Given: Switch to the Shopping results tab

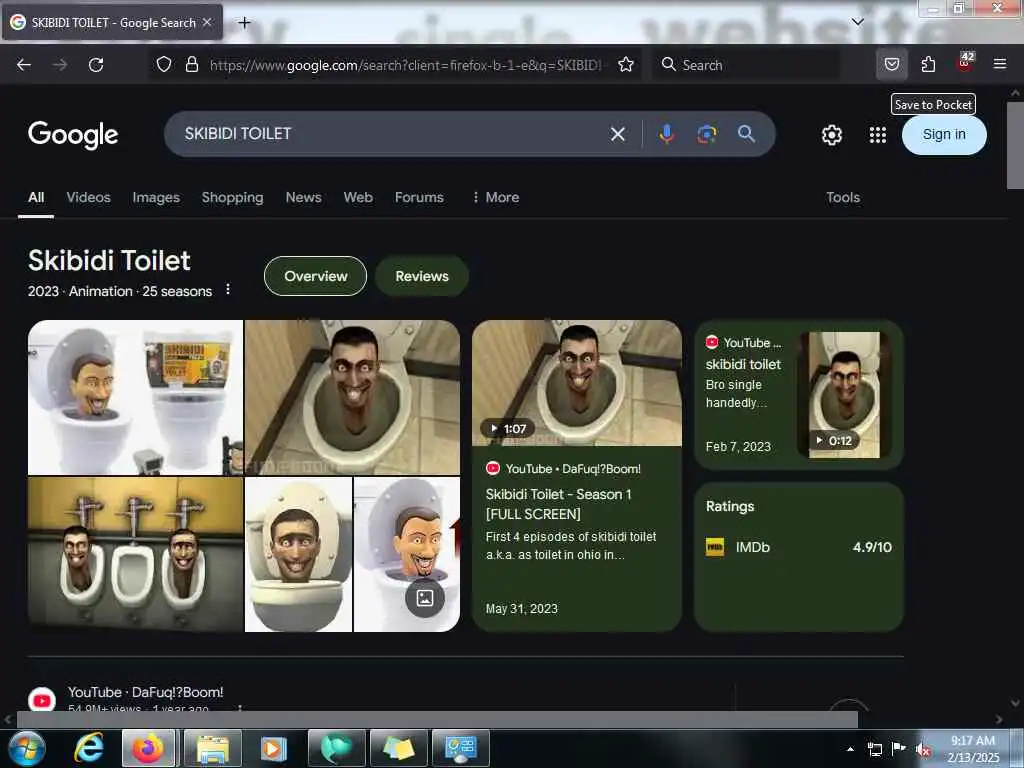Looking at the screenshot, I should [x=232, y=197].
